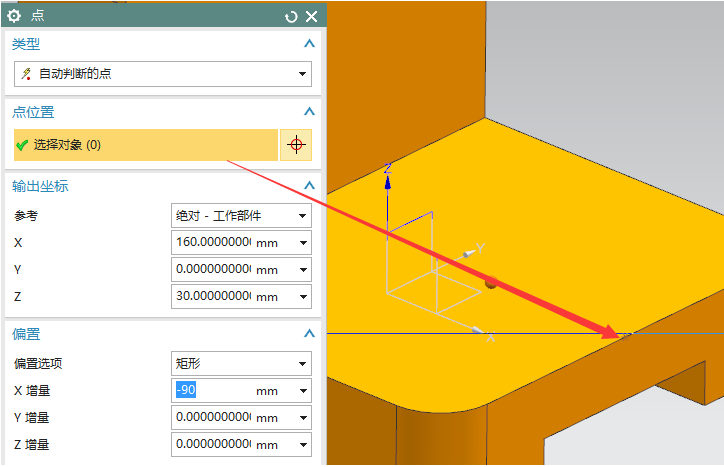
Task: Open the 自动判断的点 type dropdown
Action: tap(162, 74)
